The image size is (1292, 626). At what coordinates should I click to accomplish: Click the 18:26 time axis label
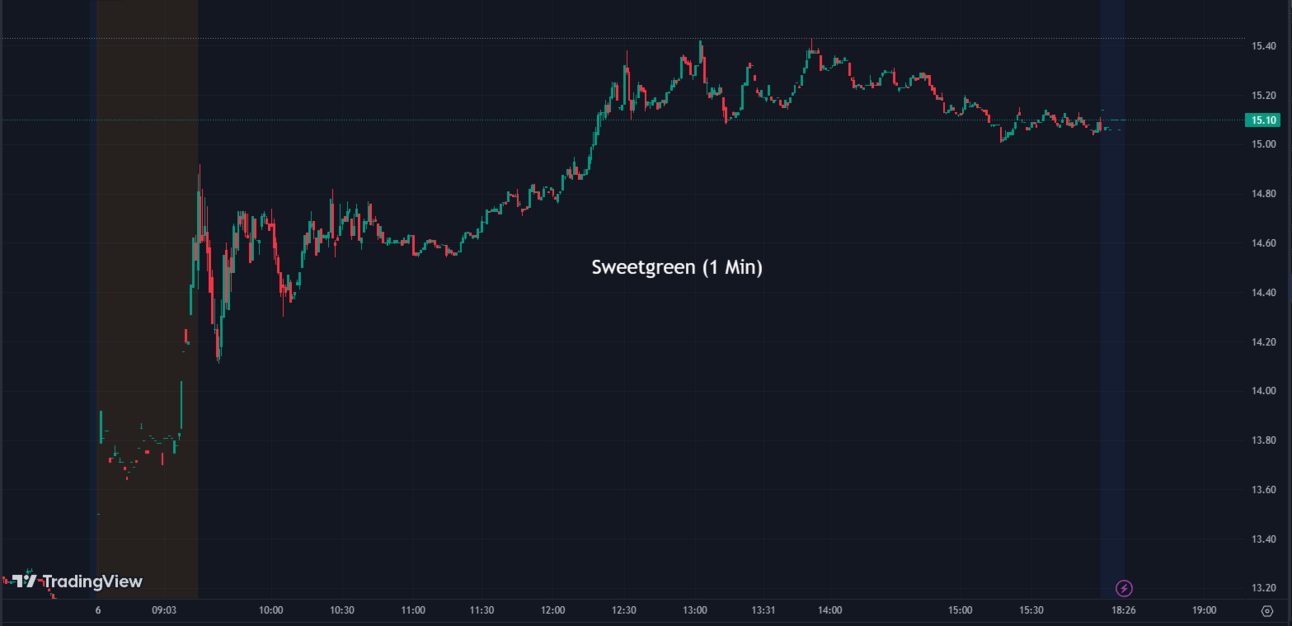click(x=1124, y=610)
